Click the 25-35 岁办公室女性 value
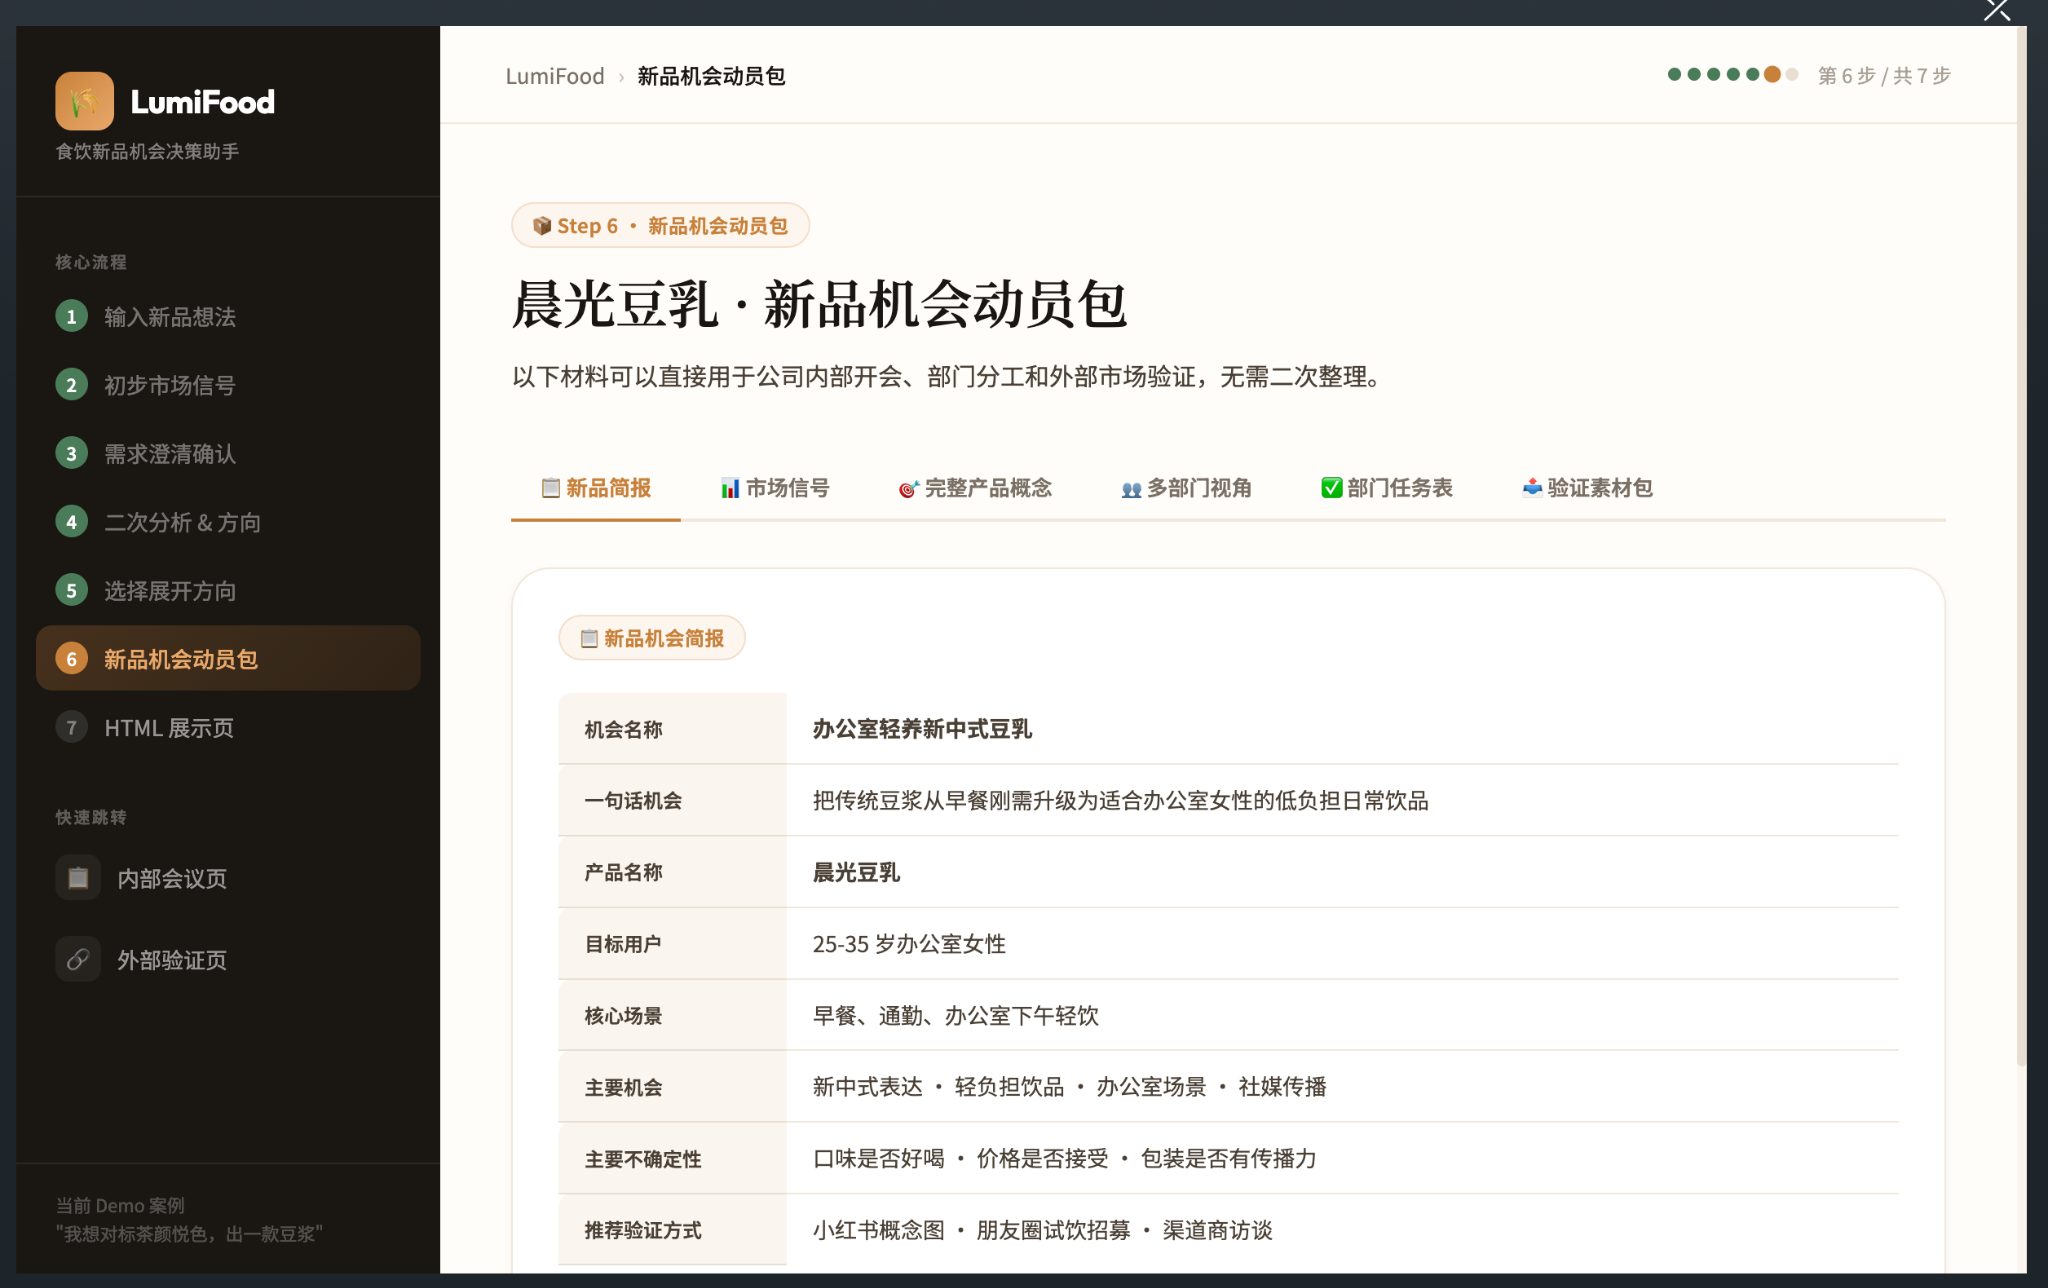 909,944
